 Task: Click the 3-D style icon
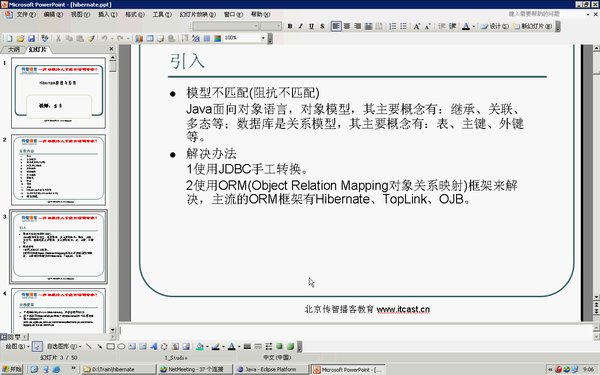point(290,346)
